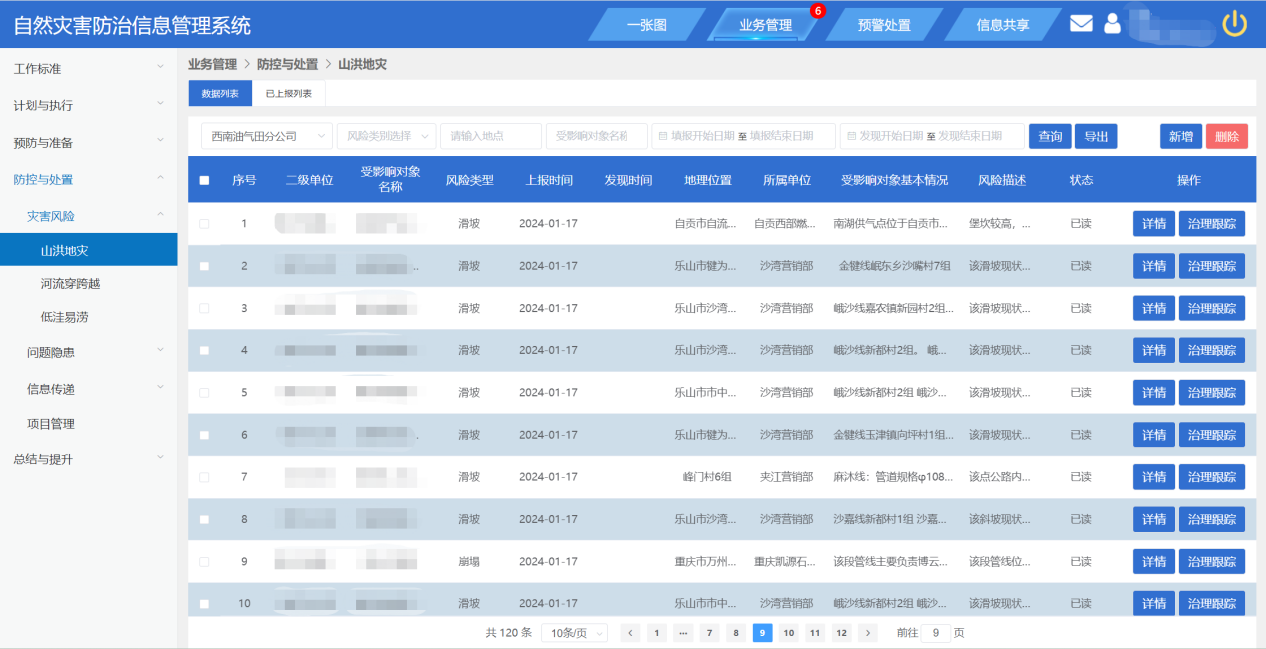The width and height of the screenshot is (1266, 649).
Task: Click the power logout icon
Action: click(1235, 23)
